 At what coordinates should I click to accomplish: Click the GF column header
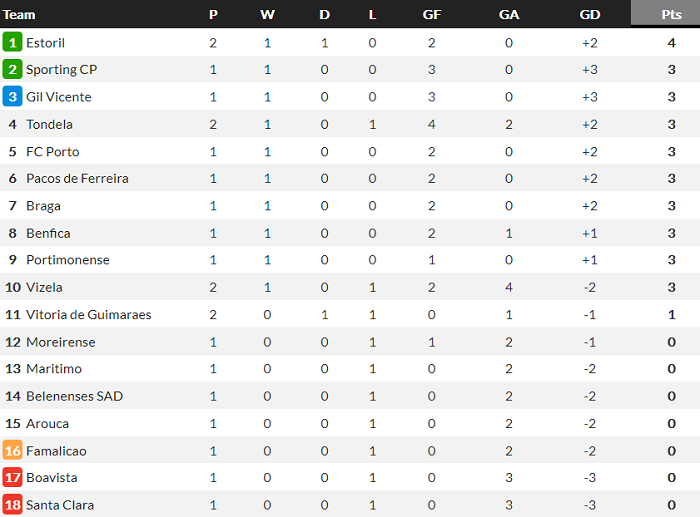(x=431, y=14)
